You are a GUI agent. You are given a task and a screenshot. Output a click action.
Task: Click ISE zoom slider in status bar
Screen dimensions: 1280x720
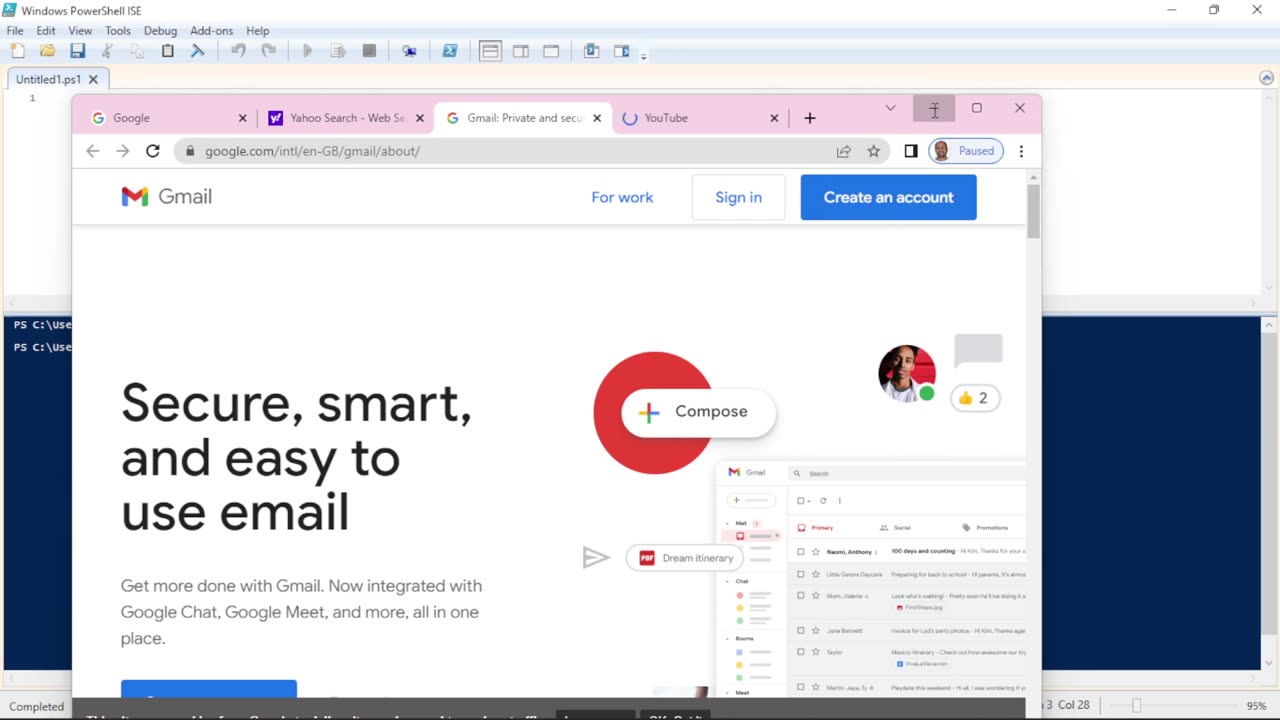click(x=1136, y=706)
